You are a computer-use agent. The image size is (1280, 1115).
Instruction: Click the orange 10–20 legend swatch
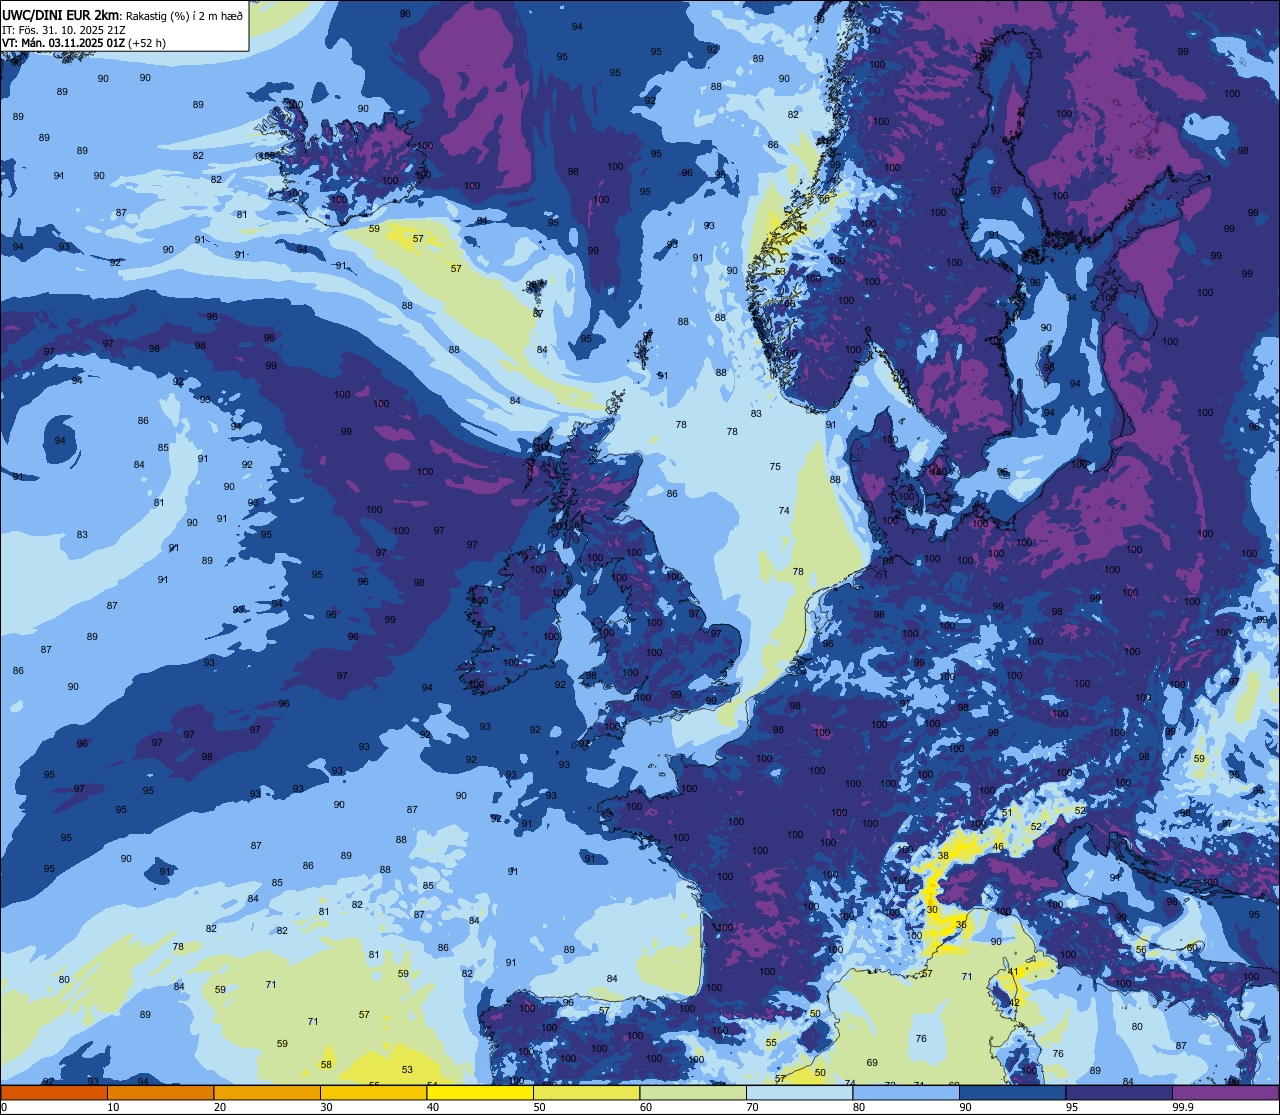160,1092
